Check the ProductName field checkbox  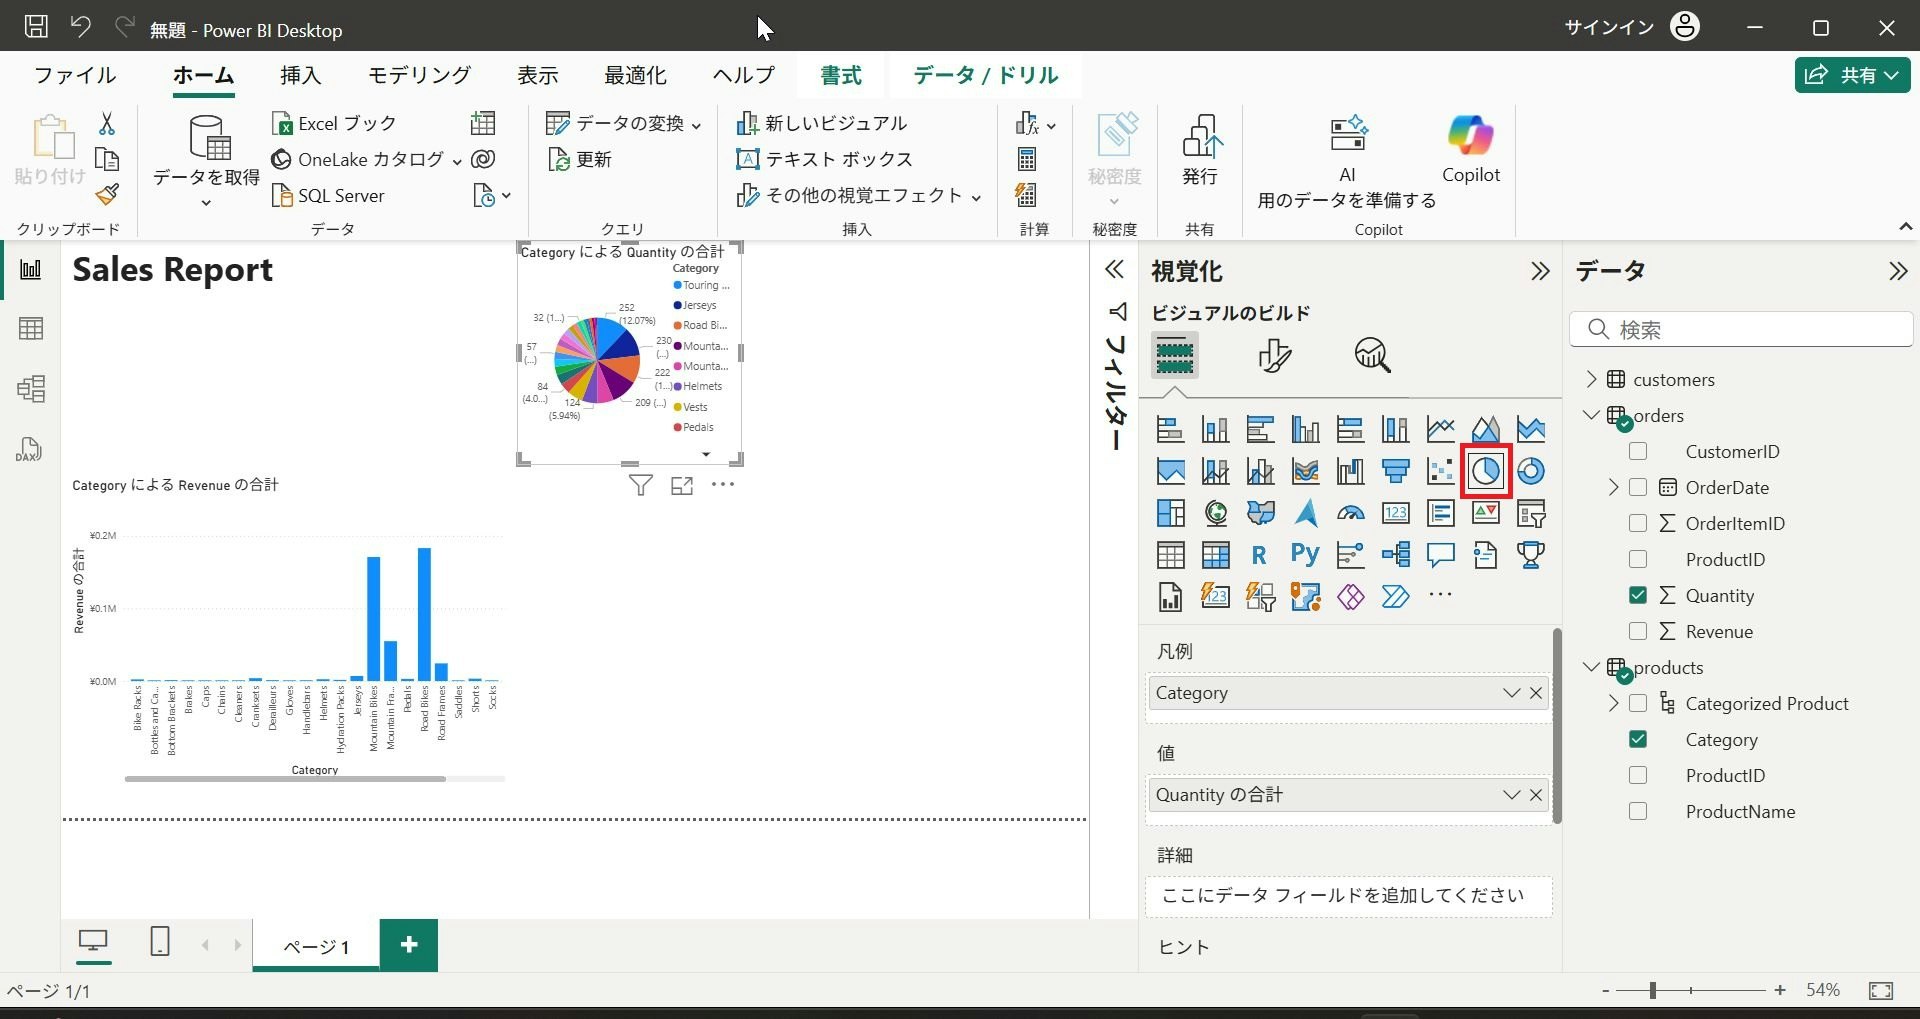click(1638, 811)
